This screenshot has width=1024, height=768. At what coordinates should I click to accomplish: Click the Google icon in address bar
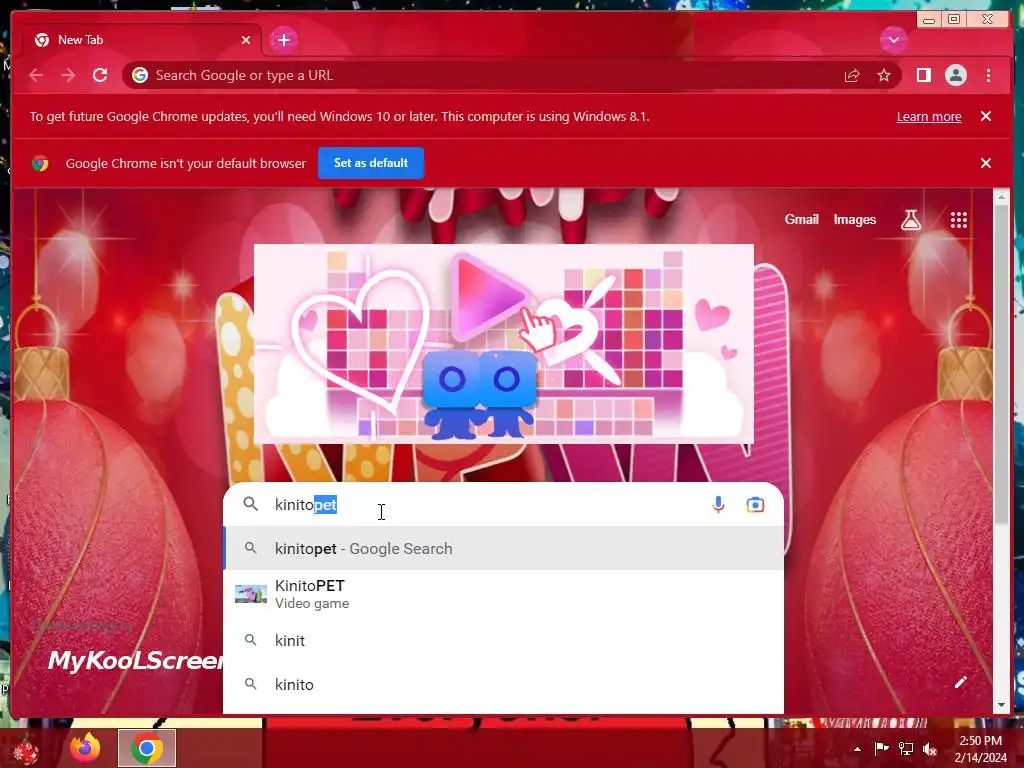(x=140, y=75)
